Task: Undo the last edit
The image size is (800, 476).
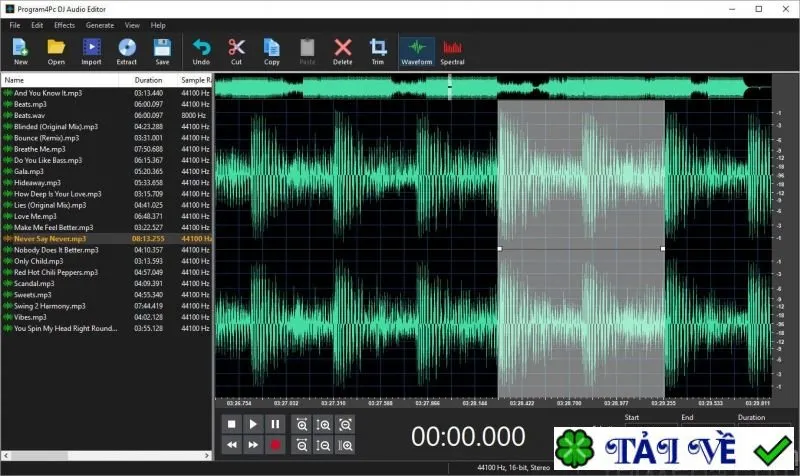Action: point(201,52)
